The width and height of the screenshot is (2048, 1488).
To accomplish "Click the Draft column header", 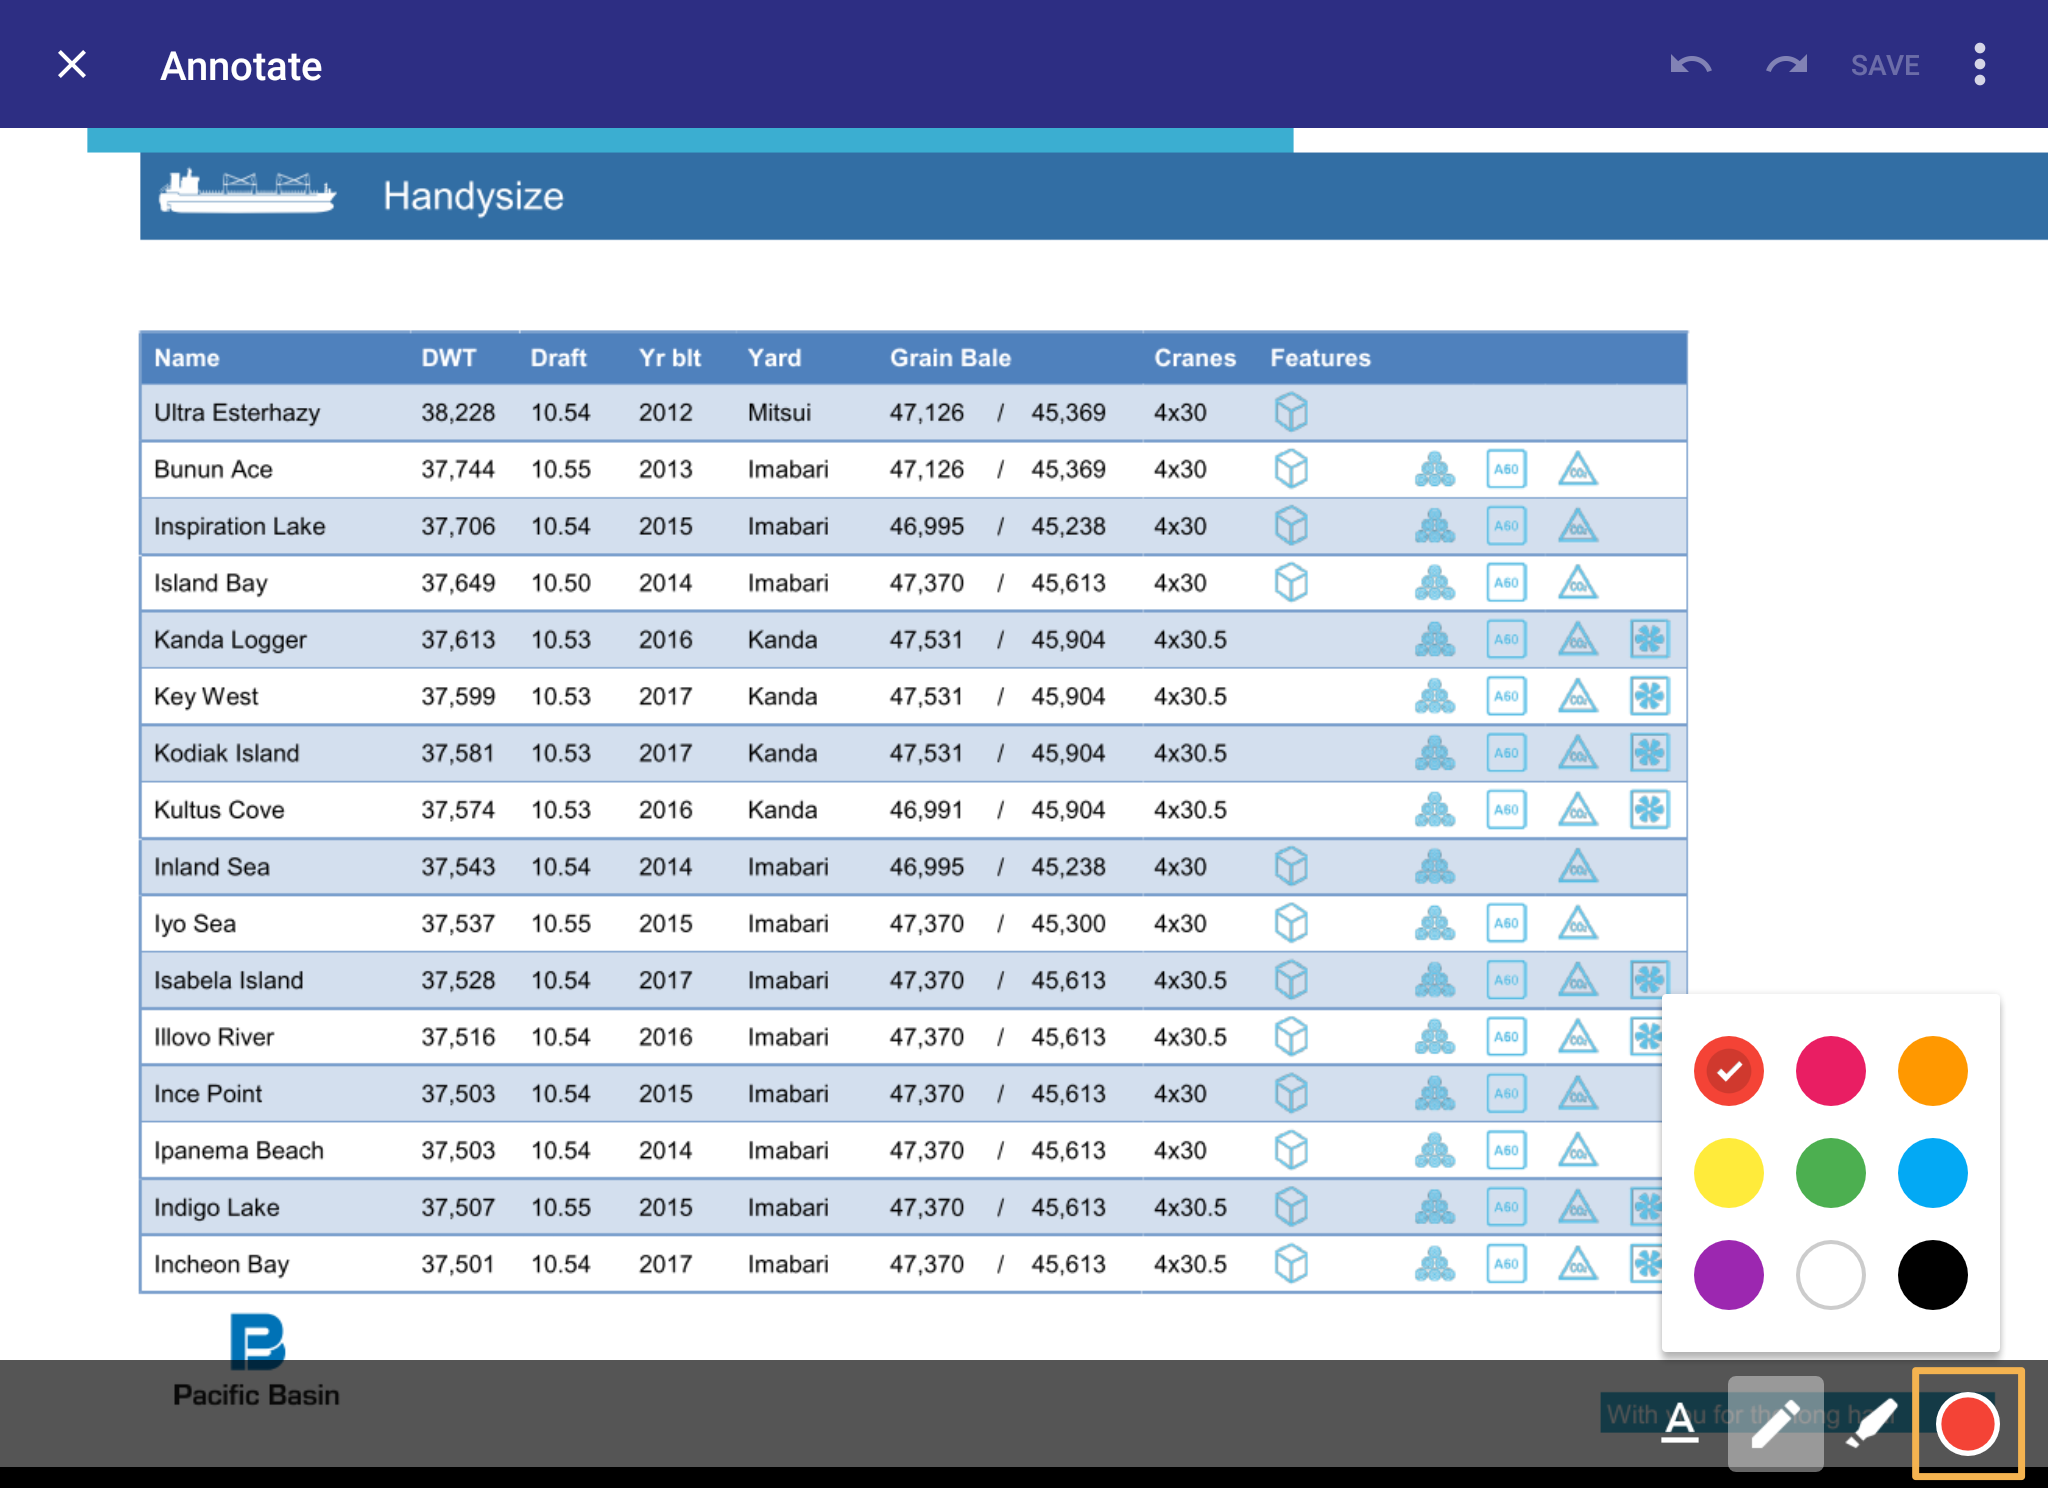I will [x=558, y=358].
